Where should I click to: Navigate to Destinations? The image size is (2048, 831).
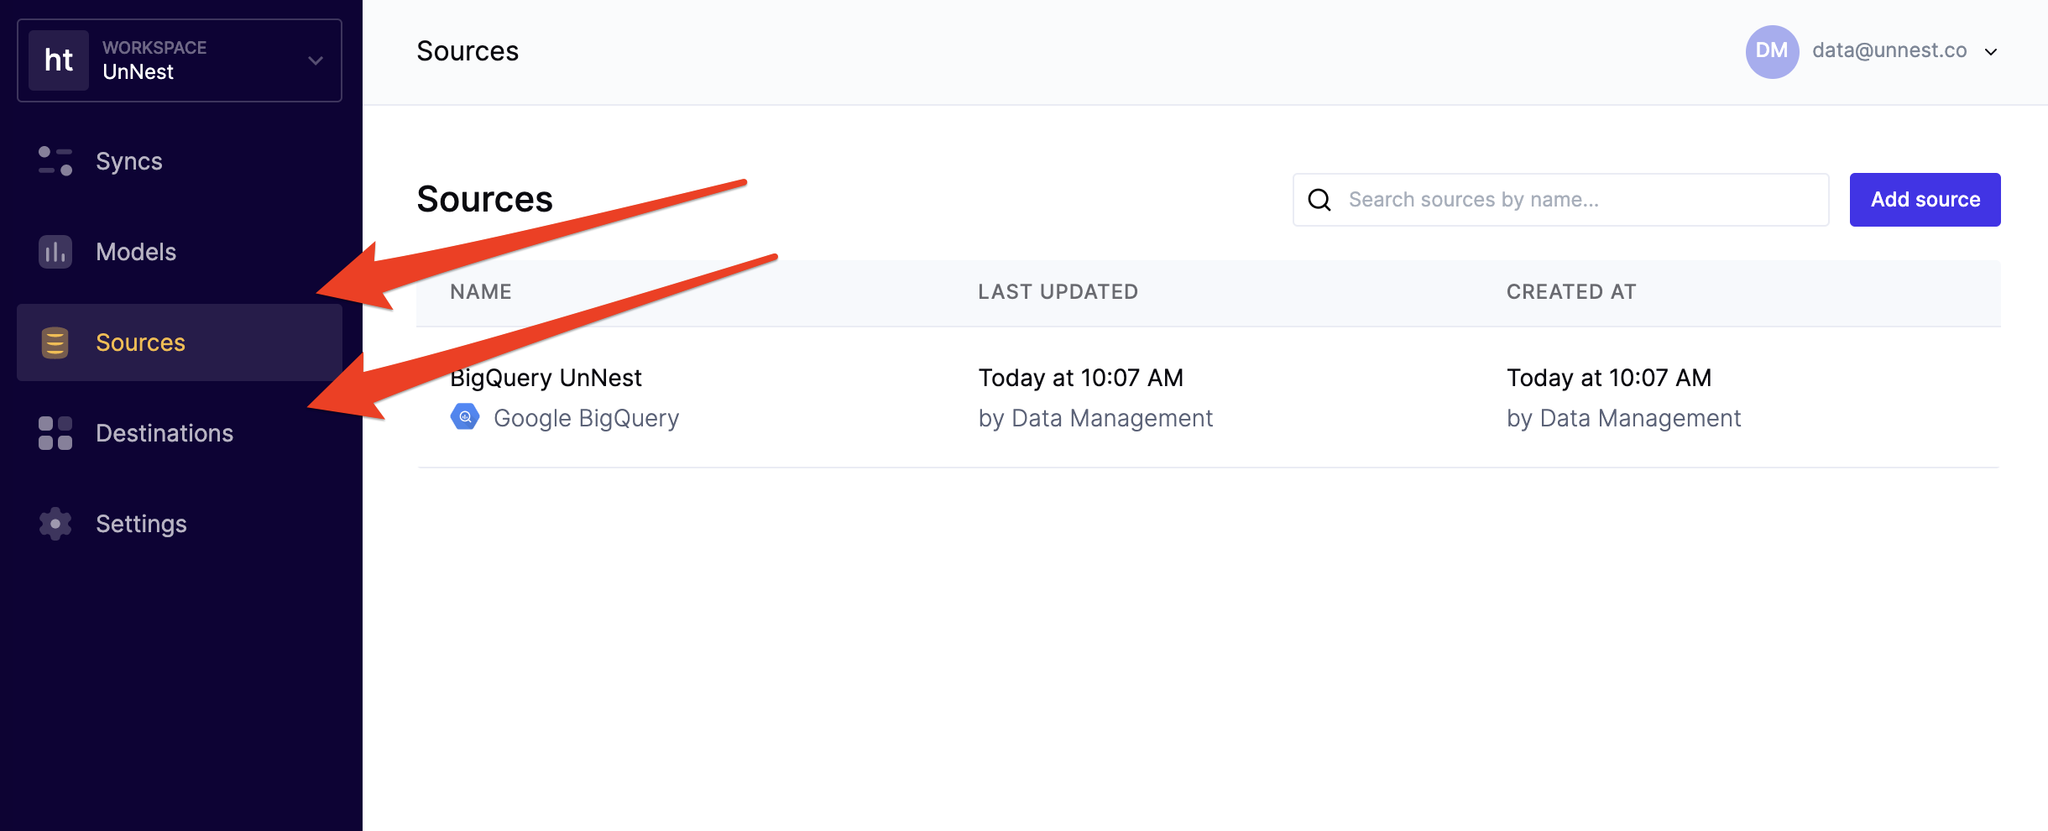pyautogui.click(x=180, y=433)
